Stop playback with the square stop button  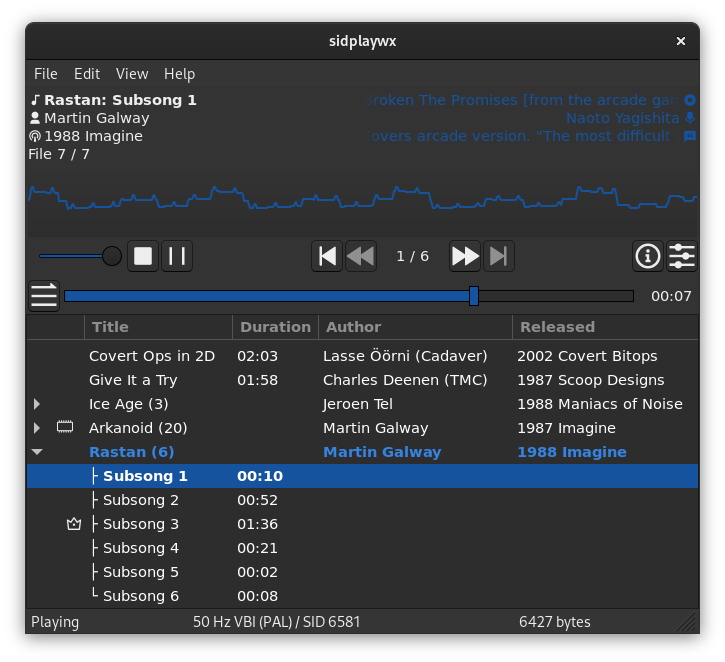point(143,256)
